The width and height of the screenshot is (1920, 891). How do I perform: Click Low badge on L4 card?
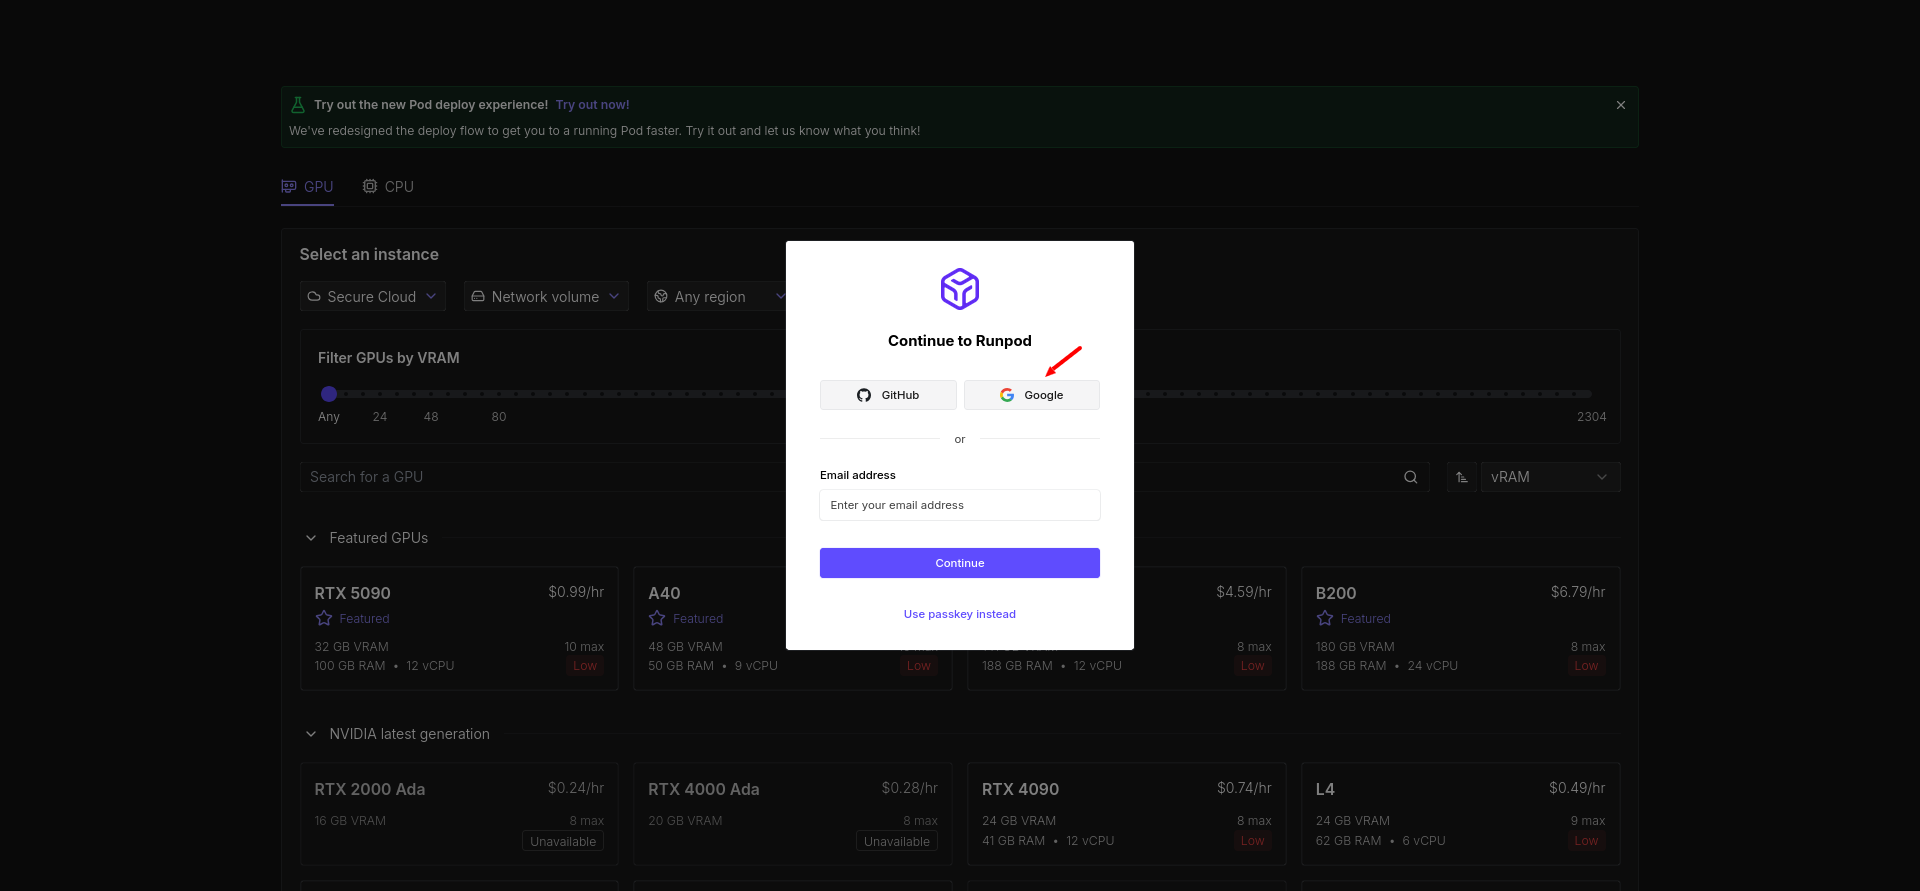coord(1586,841)
